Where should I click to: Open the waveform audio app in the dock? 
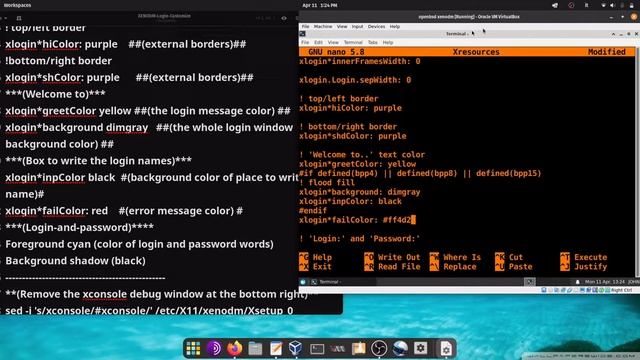pyautogui.click(x=338, y=349)
